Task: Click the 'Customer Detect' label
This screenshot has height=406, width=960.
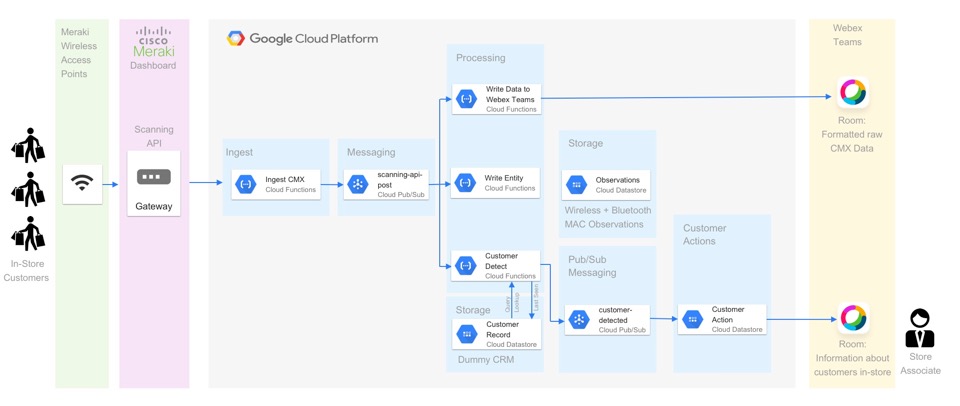Action: click(x=501, y=261)
